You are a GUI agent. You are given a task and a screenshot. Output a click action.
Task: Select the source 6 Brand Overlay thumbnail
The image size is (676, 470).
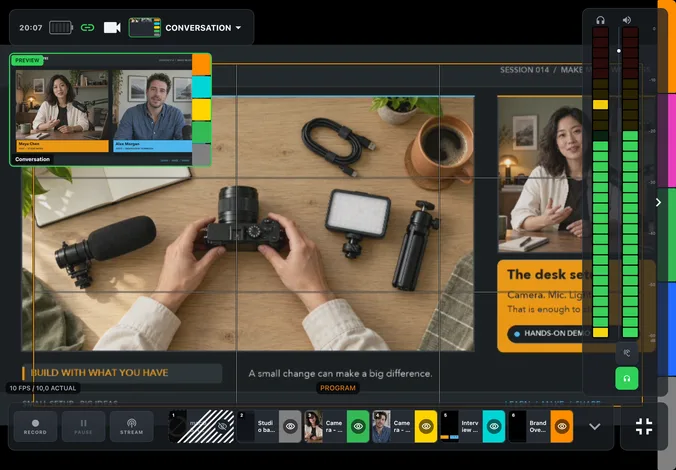click(517, 426)
